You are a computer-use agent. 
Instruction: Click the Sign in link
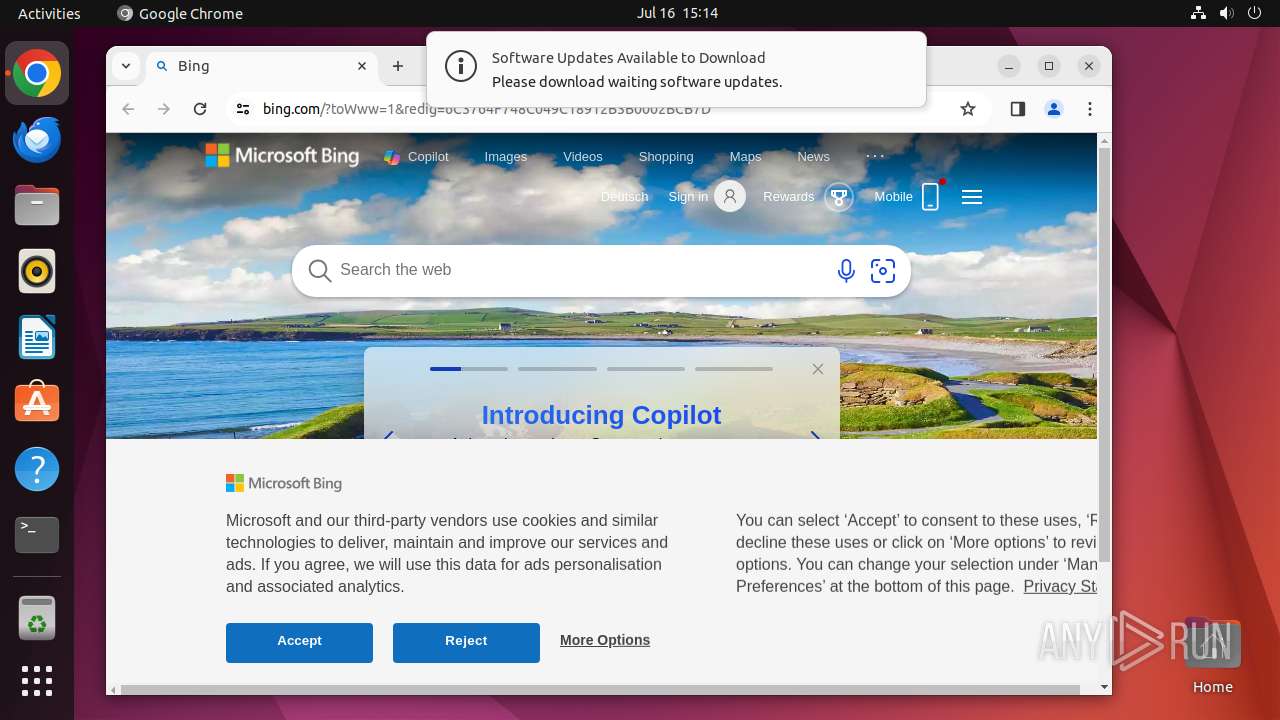pyautogui.click(x=688, y=197)
